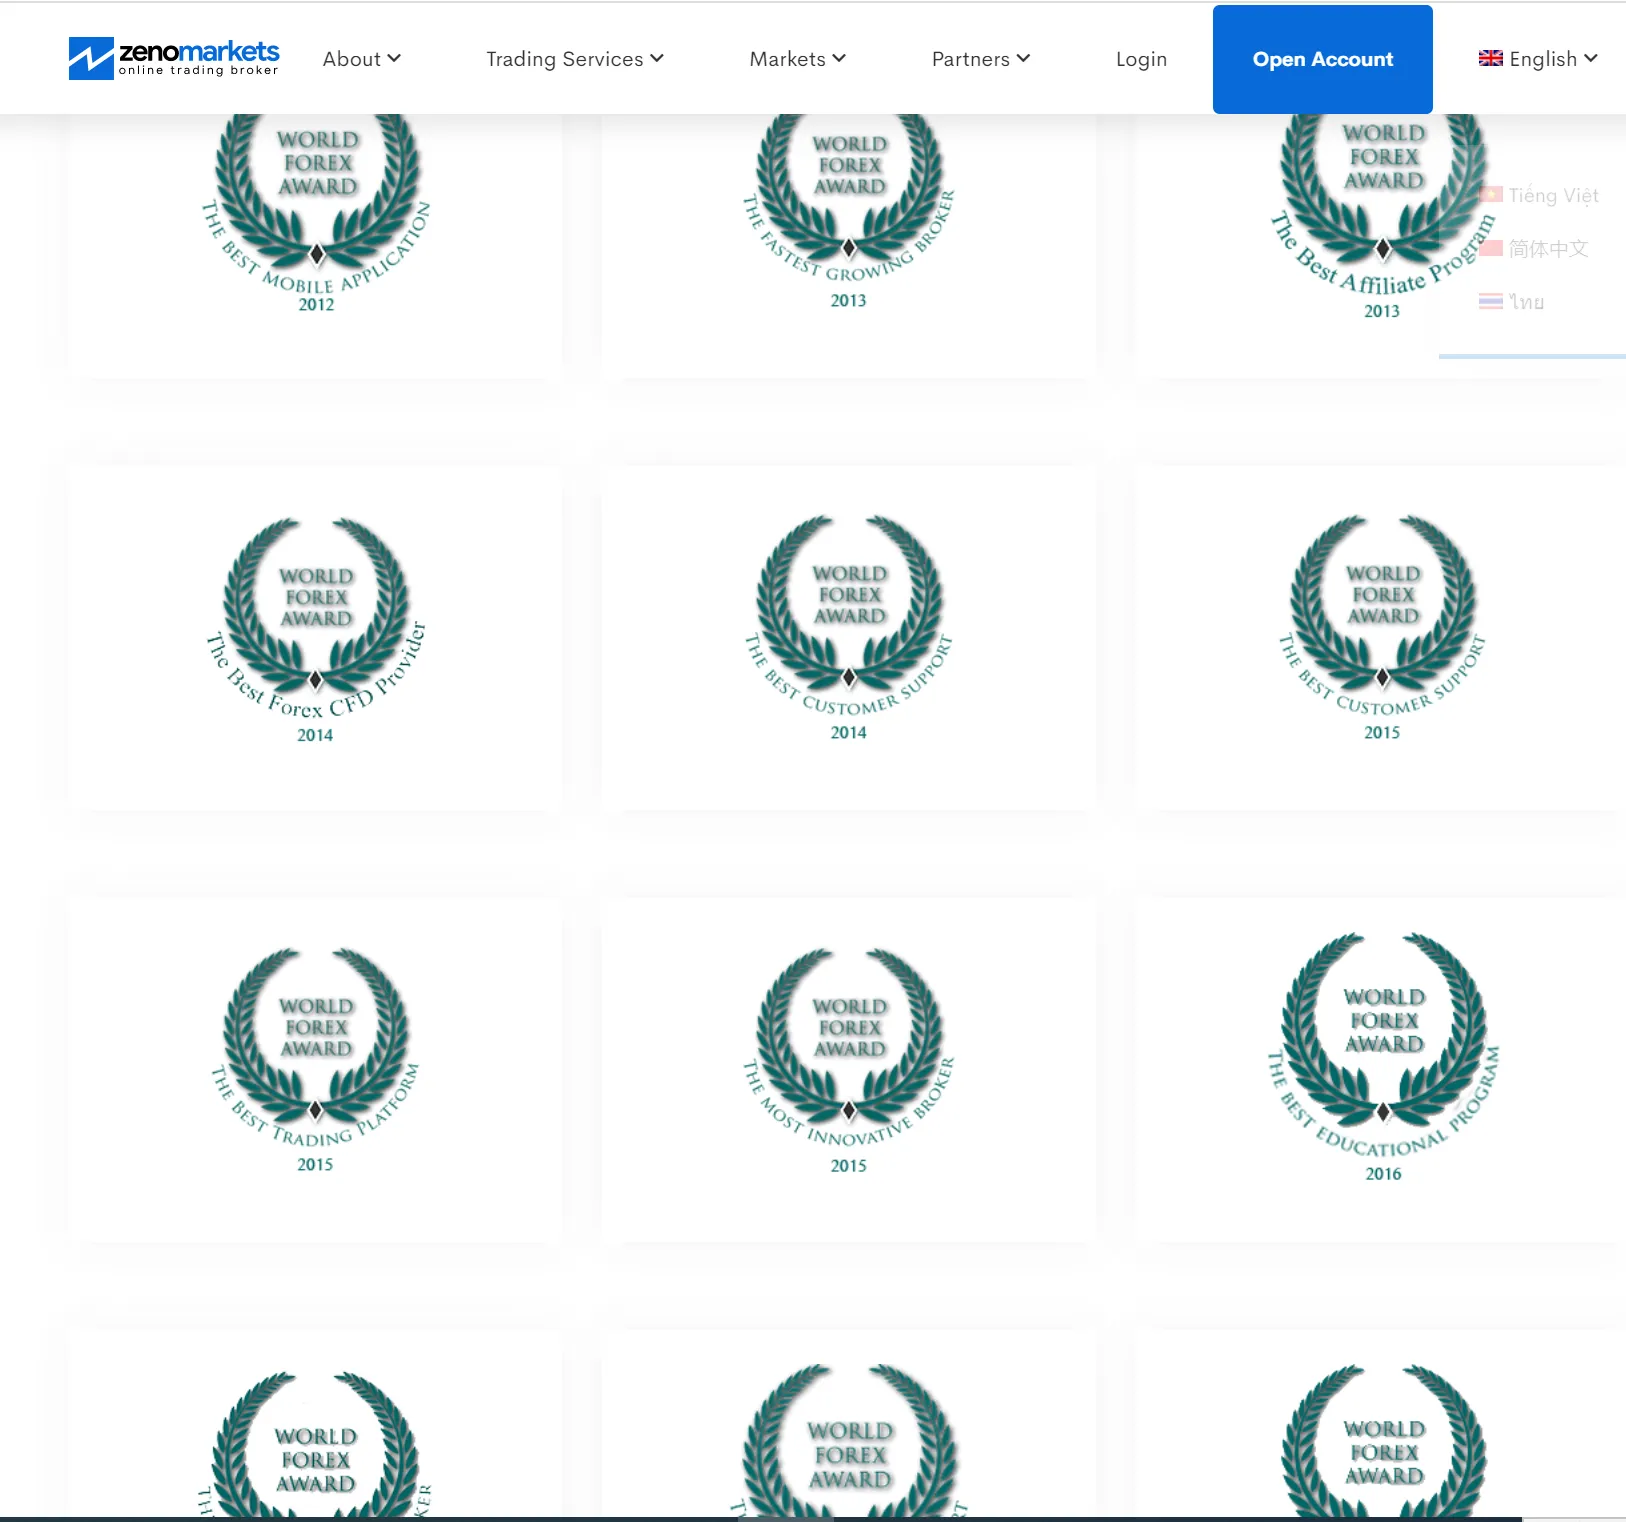This screenshot has width=1626, height=1522.
Task: View the Best Customer Support 2014 award
Action: 849,628
